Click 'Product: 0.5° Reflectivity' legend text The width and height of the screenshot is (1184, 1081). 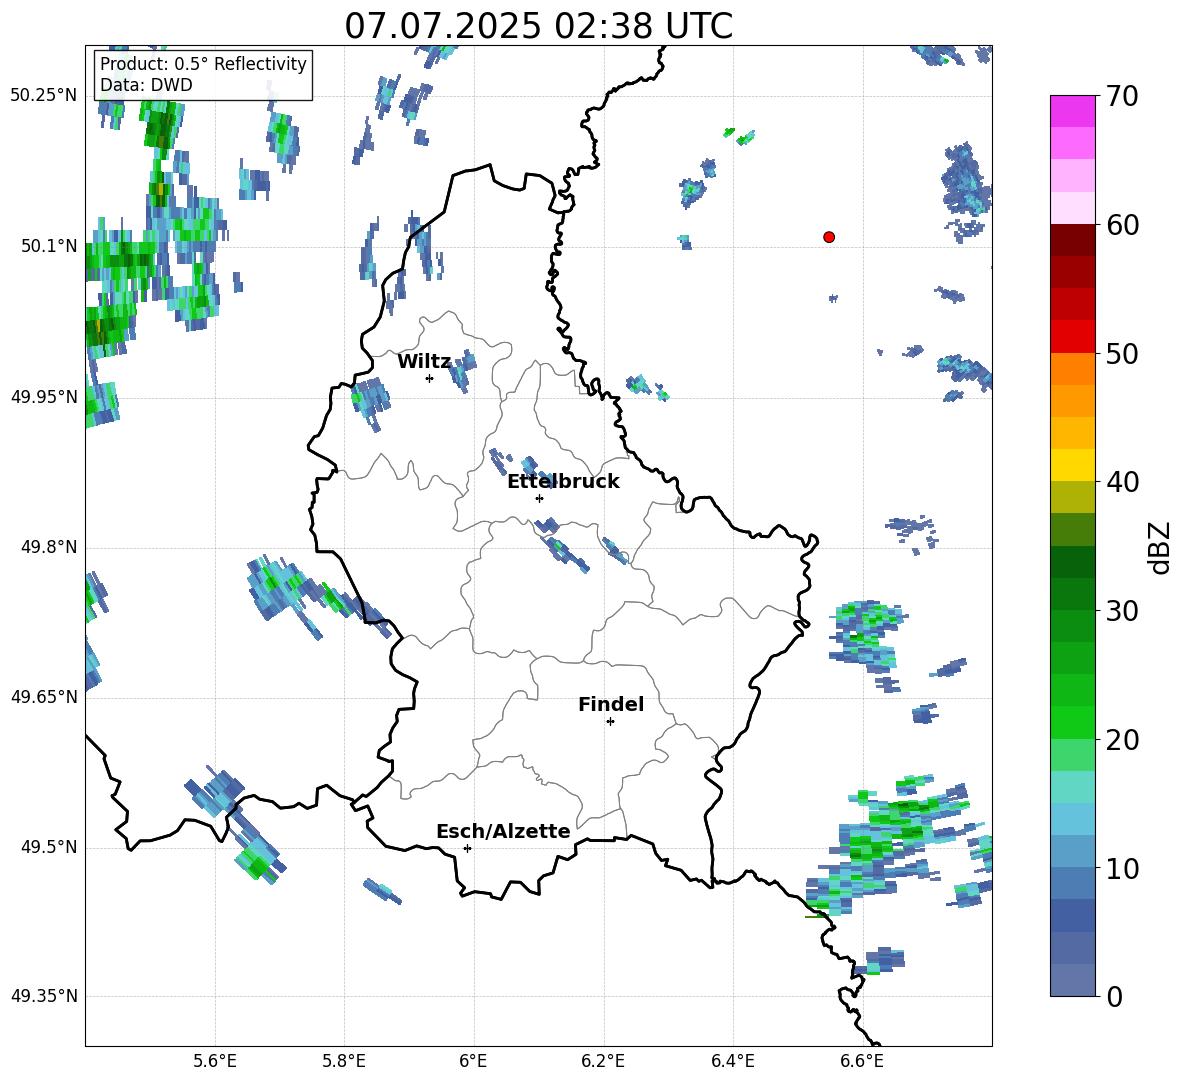[203, 63]
